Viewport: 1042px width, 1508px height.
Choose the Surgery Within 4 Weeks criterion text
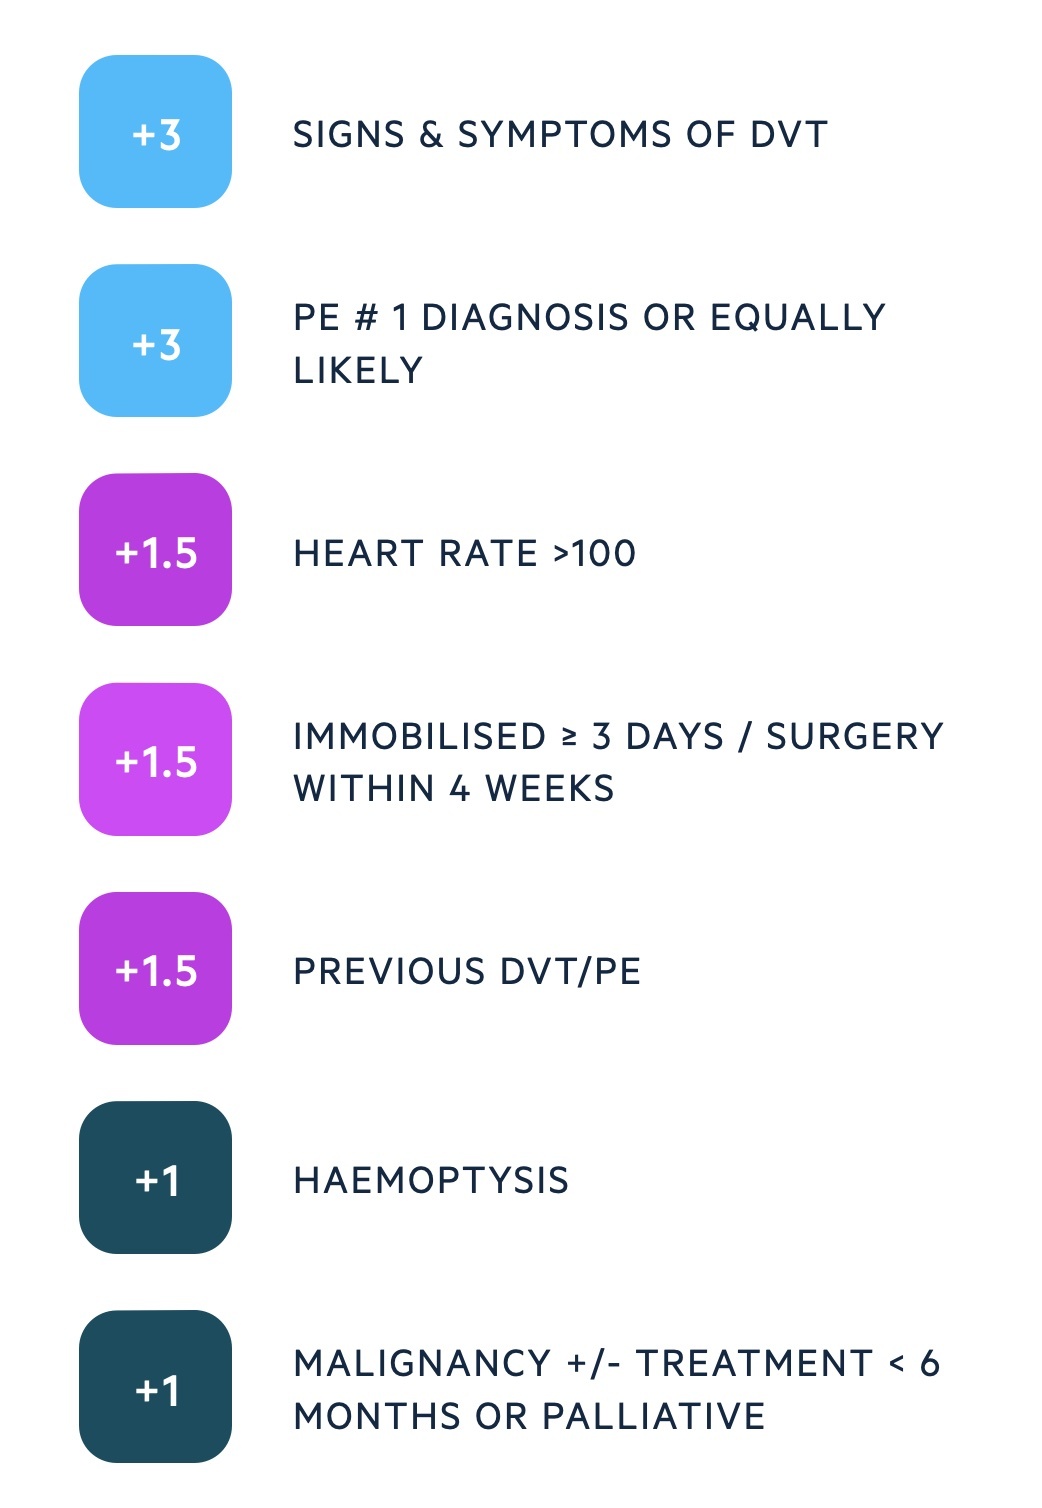coord(618,762)
